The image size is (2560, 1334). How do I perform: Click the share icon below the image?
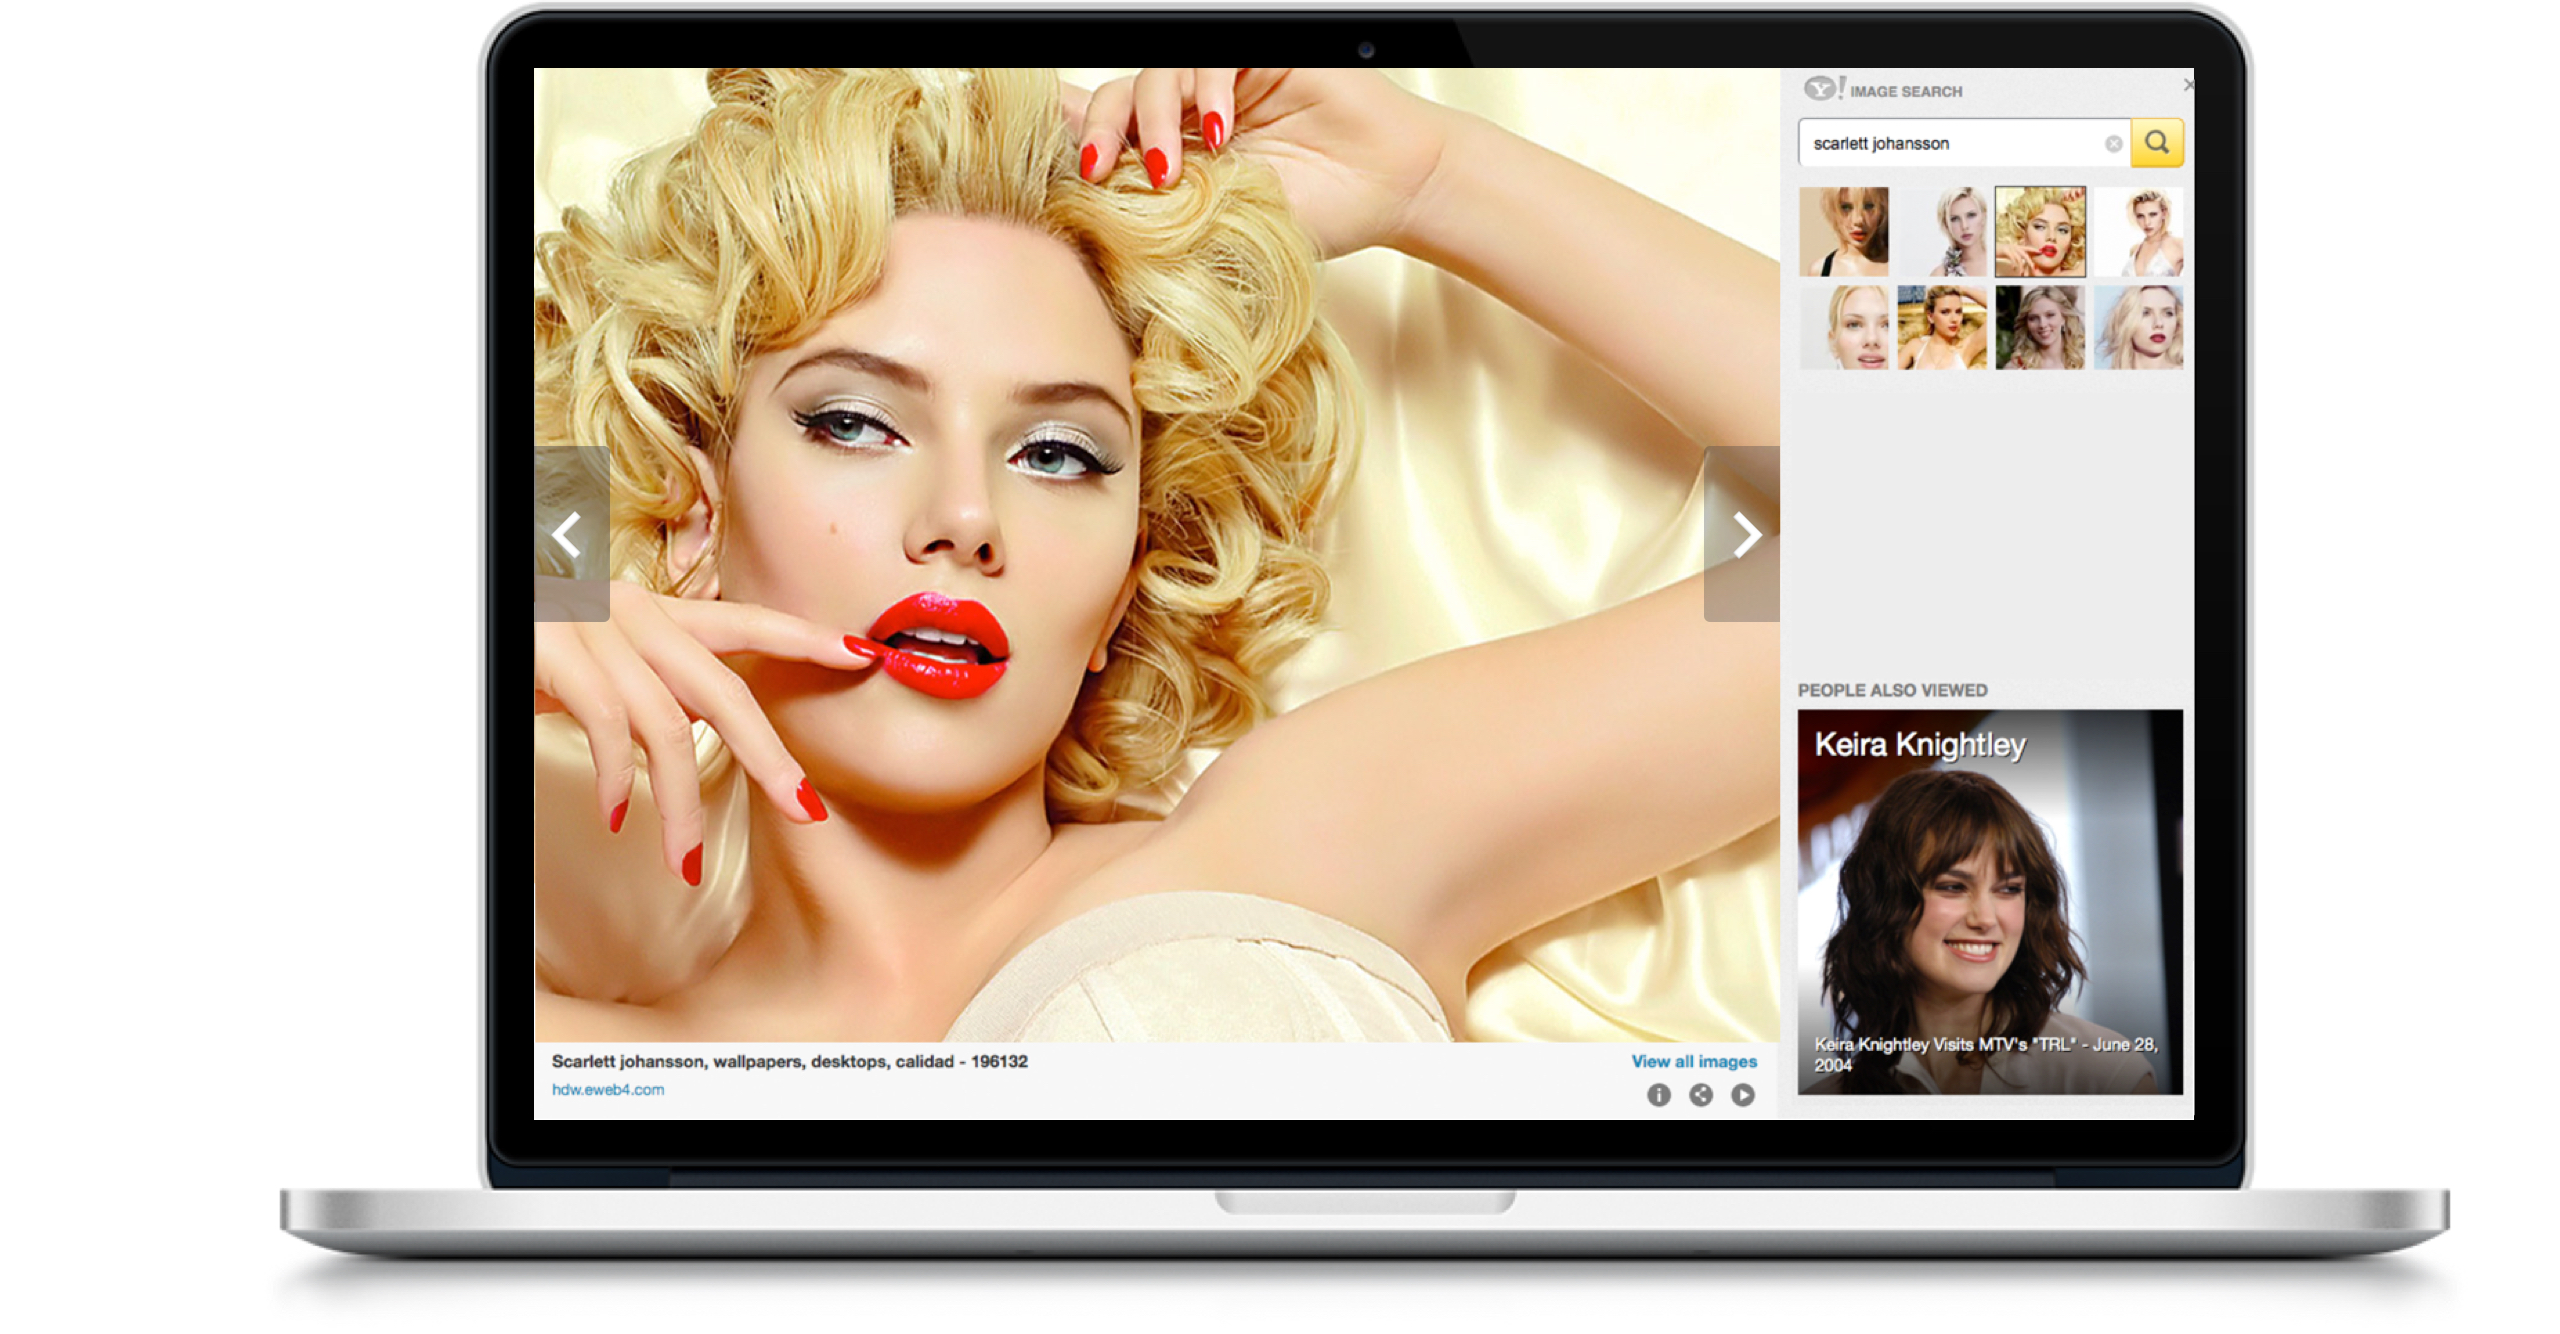(x=1700, y=1095)
